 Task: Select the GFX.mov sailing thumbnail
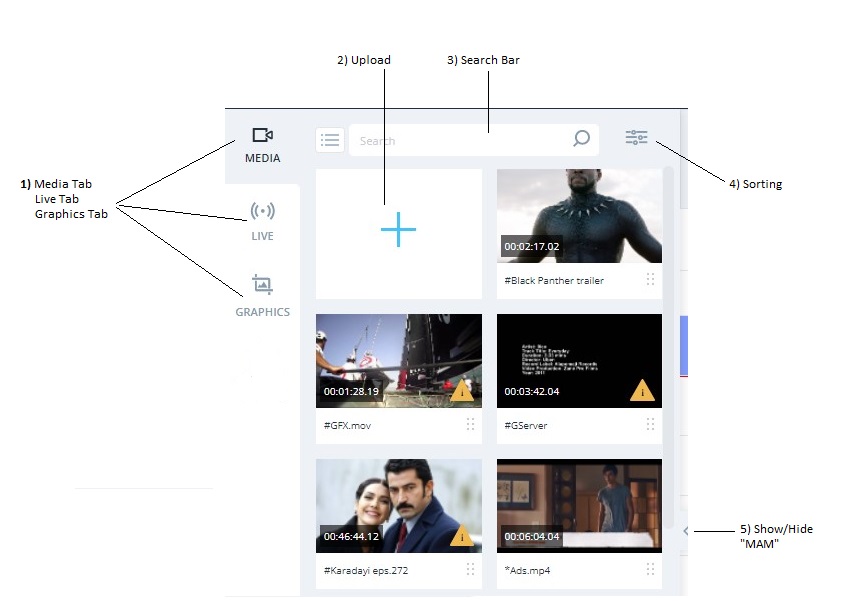[398, 360]
